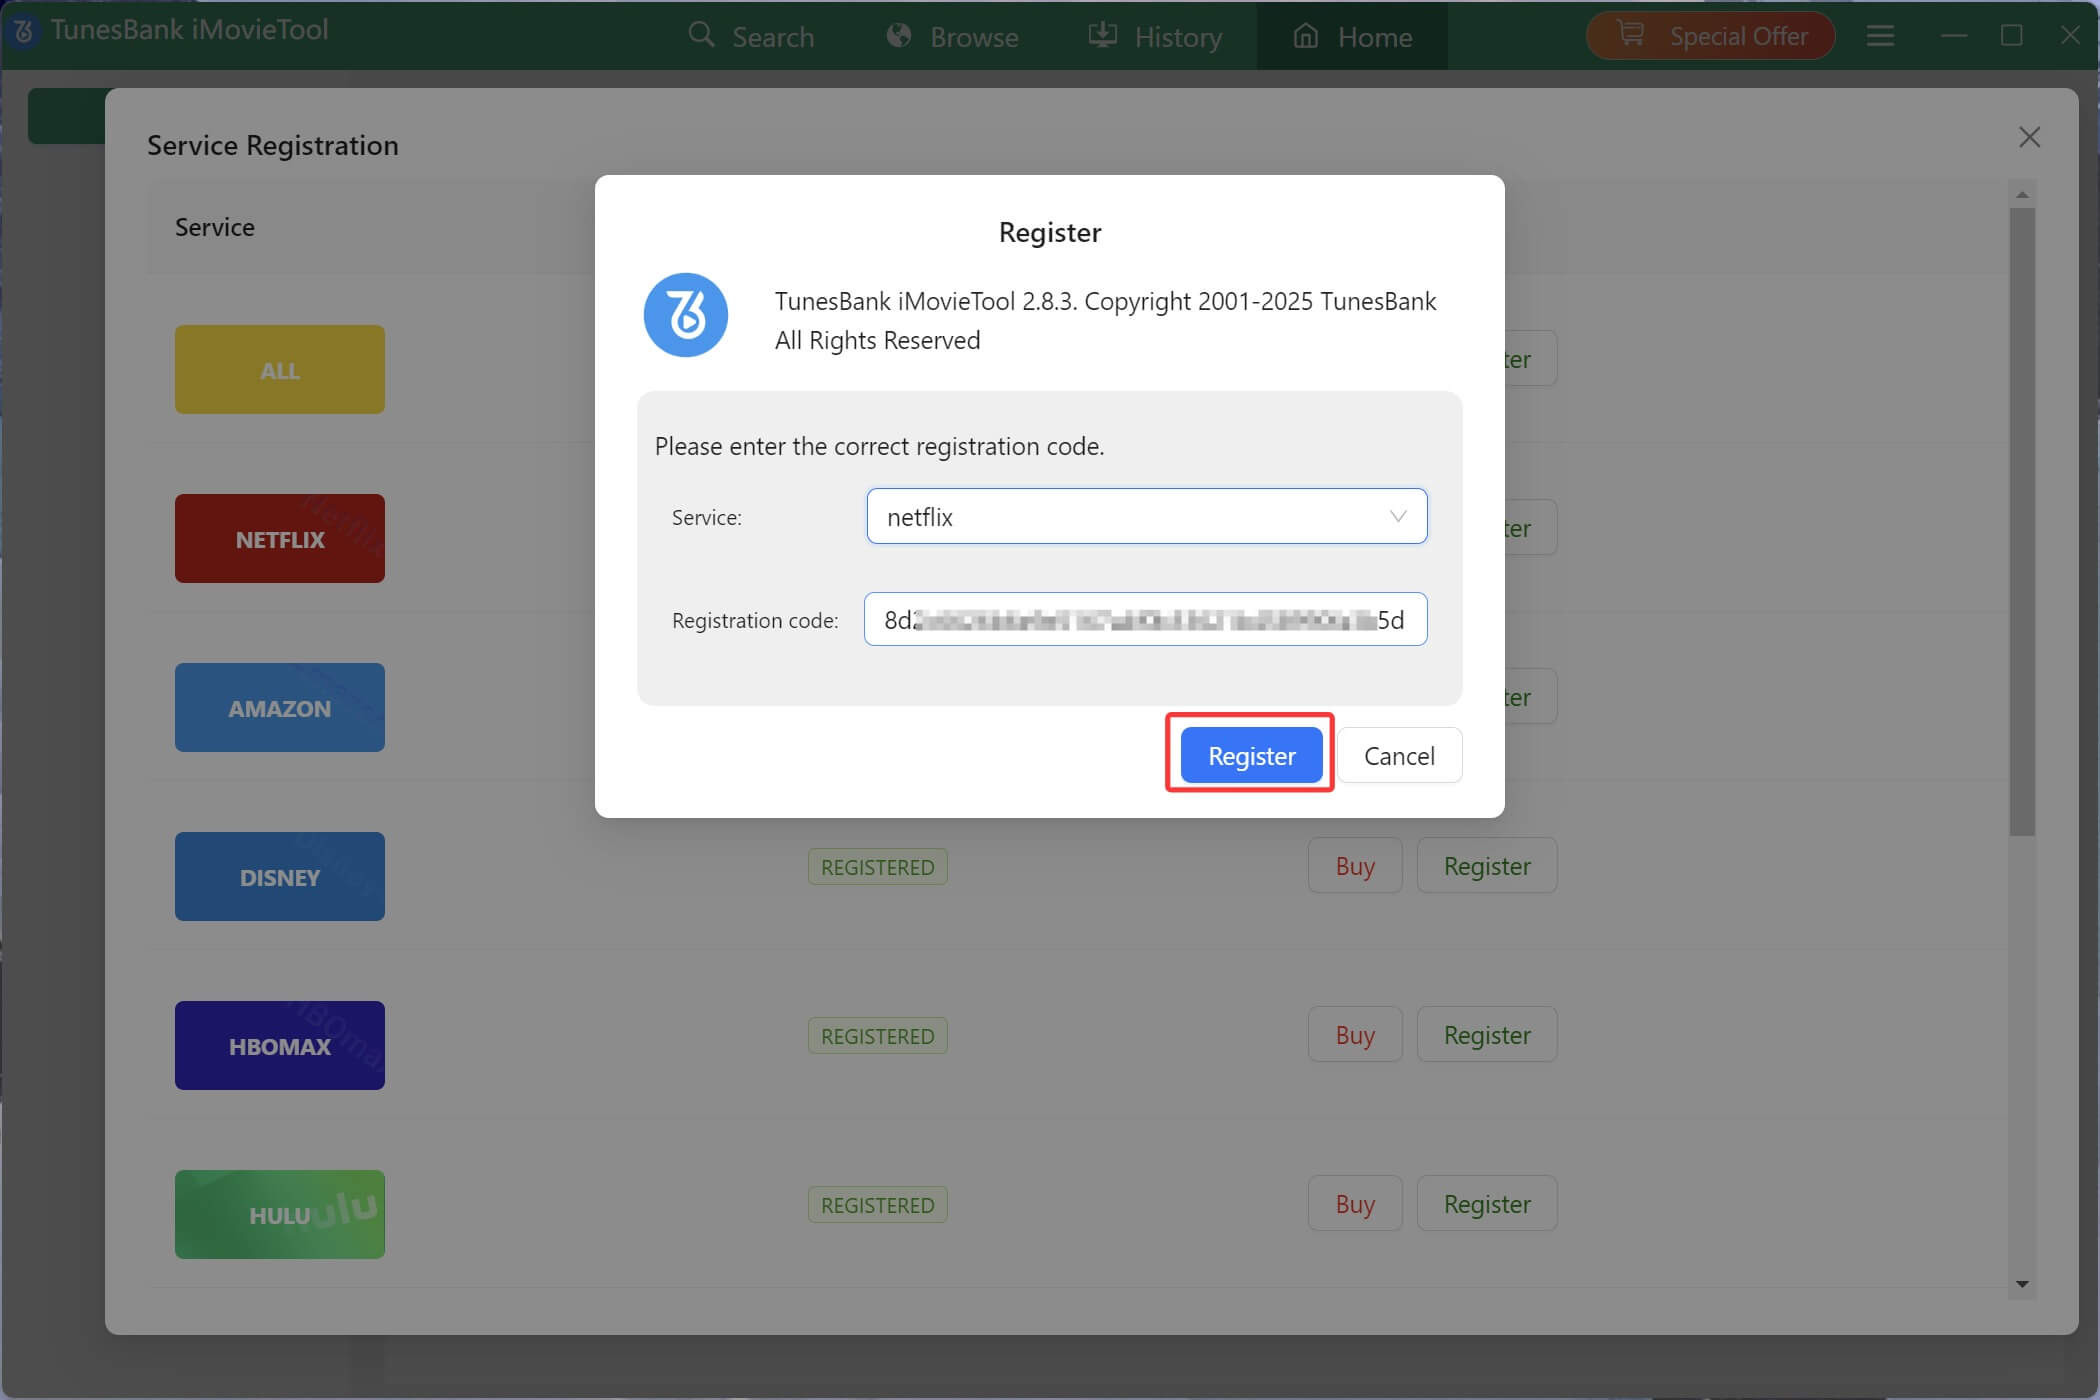This screenshot has height=1400, width=2100.
Task: Open the hamburger menu in the top bar
Action: [x=1880, y=35]
